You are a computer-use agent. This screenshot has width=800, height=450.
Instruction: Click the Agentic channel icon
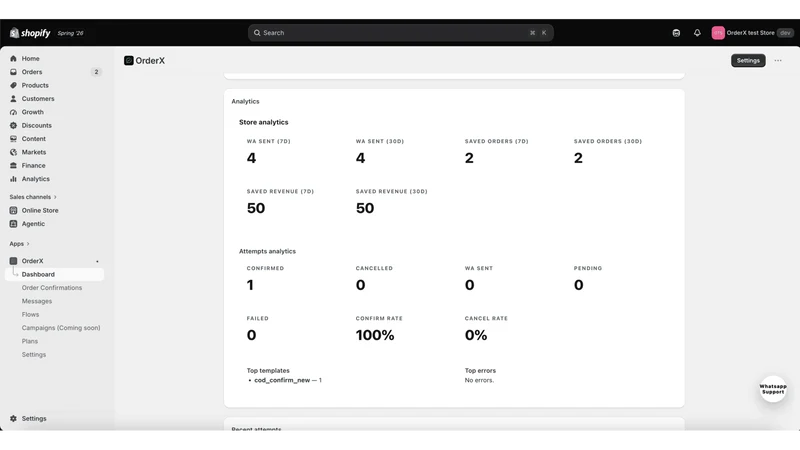(13, 223)
